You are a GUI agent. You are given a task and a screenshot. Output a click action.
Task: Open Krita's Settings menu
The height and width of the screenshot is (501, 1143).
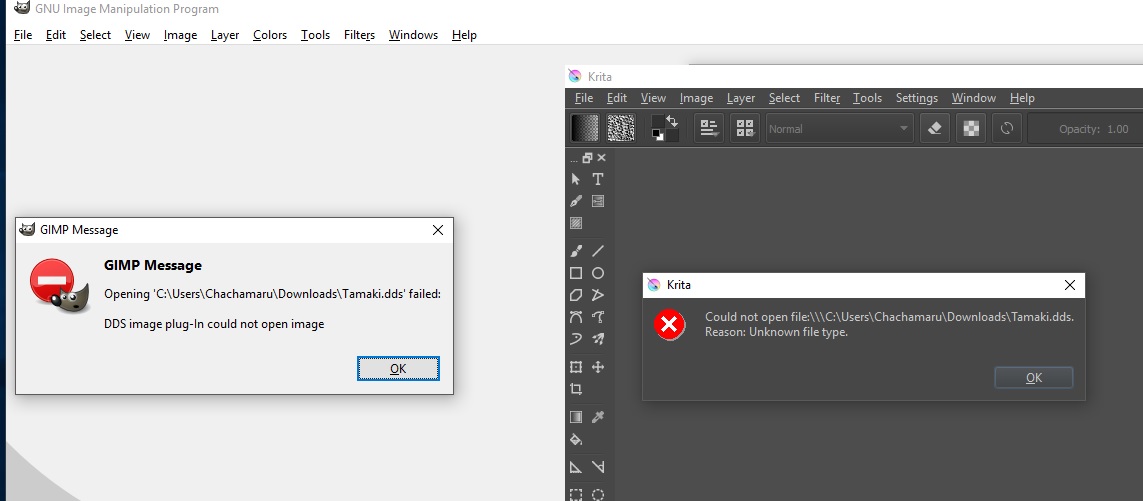(x=916, y=98)
